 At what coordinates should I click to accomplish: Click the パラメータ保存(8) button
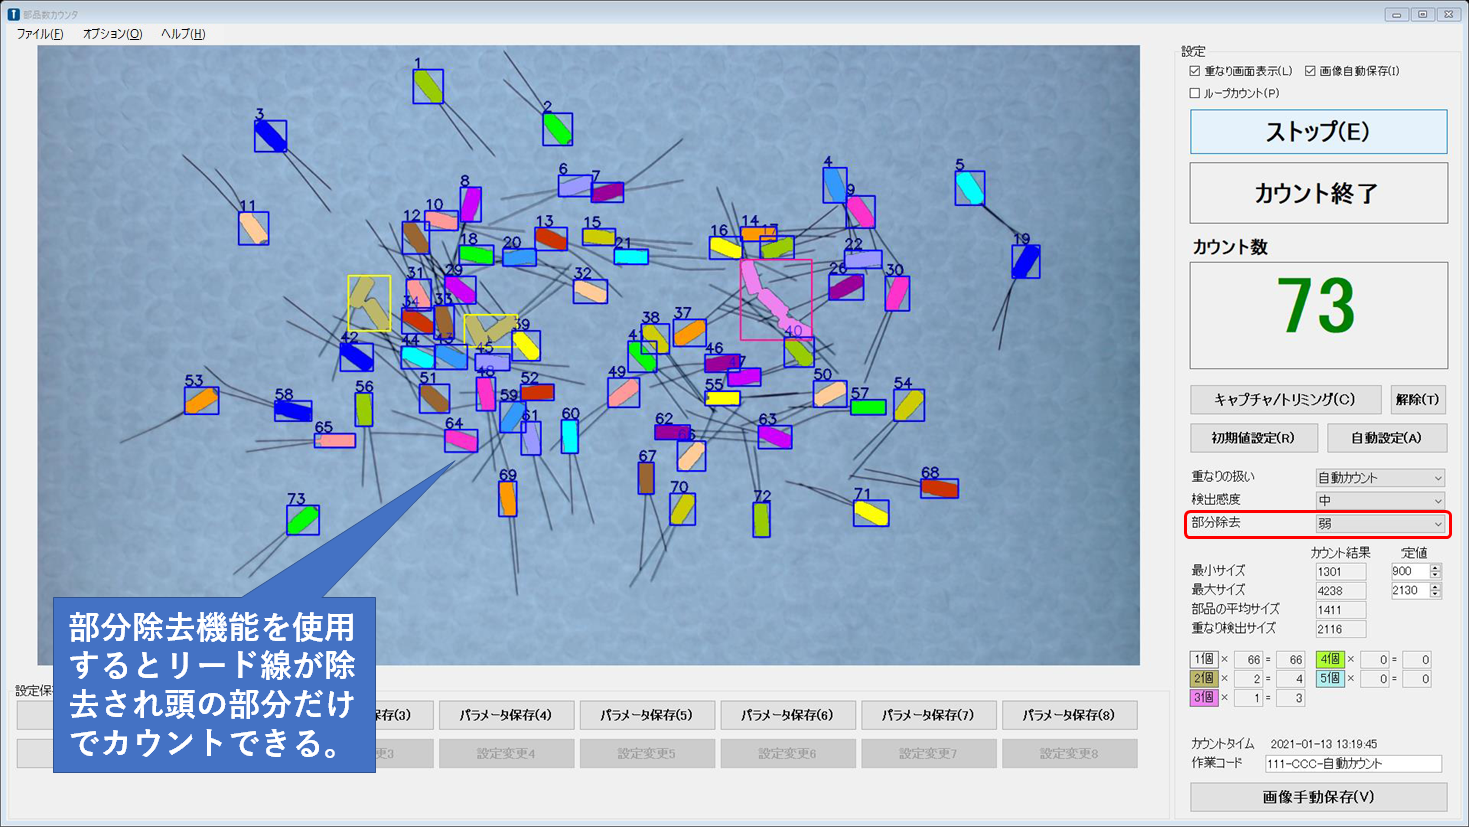(1069, 715)
